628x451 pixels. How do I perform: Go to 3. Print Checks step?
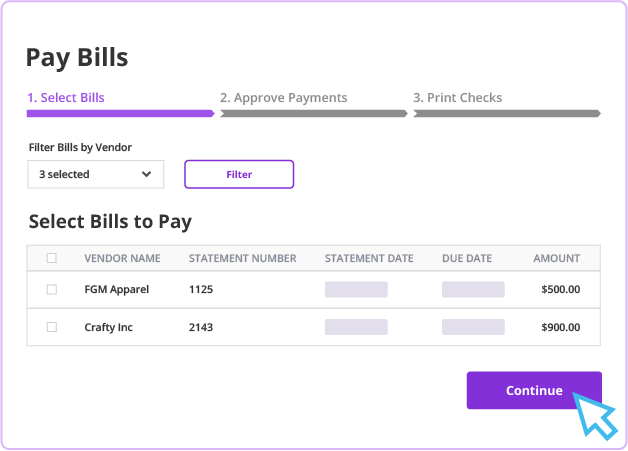click(x=457, y=97)
